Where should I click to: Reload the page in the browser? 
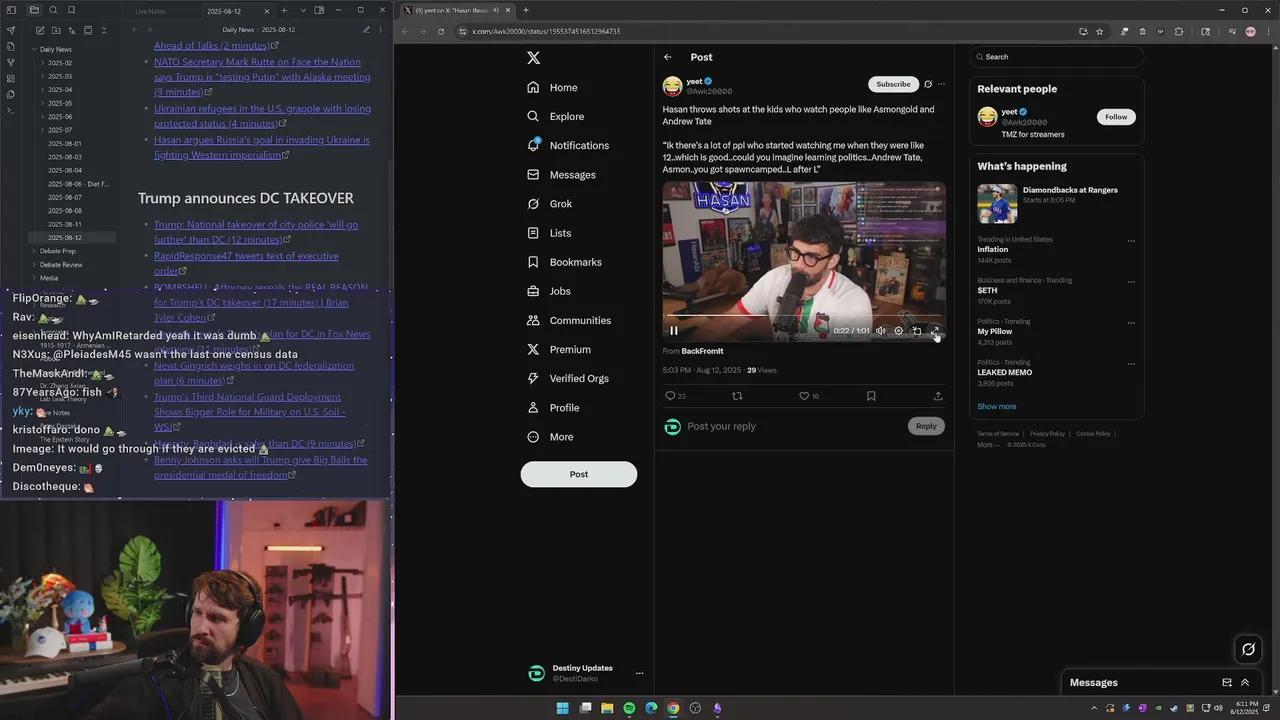click(x=442, y=31)
